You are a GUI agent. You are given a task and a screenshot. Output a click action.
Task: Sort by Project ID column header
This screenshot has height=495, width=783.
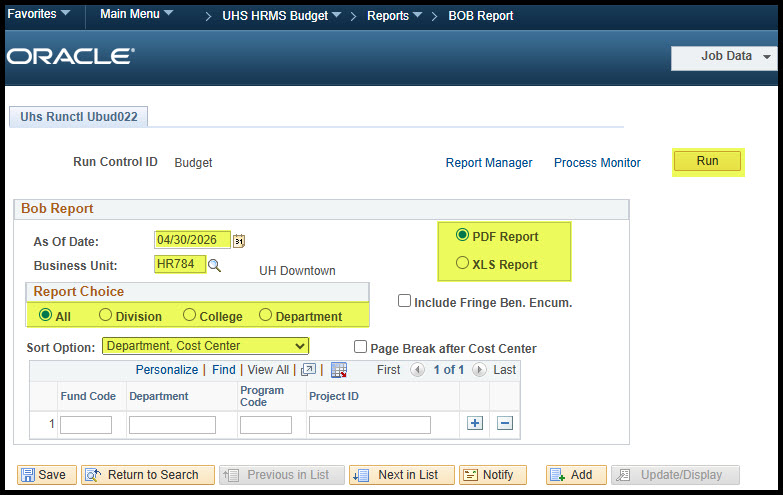pos(334,396)
